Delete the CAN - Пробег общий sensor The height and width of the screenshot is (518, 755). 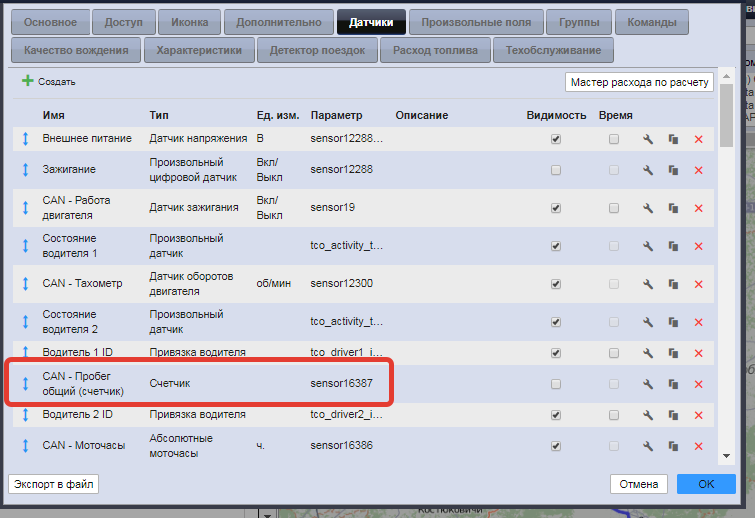[x=698, y=384]
